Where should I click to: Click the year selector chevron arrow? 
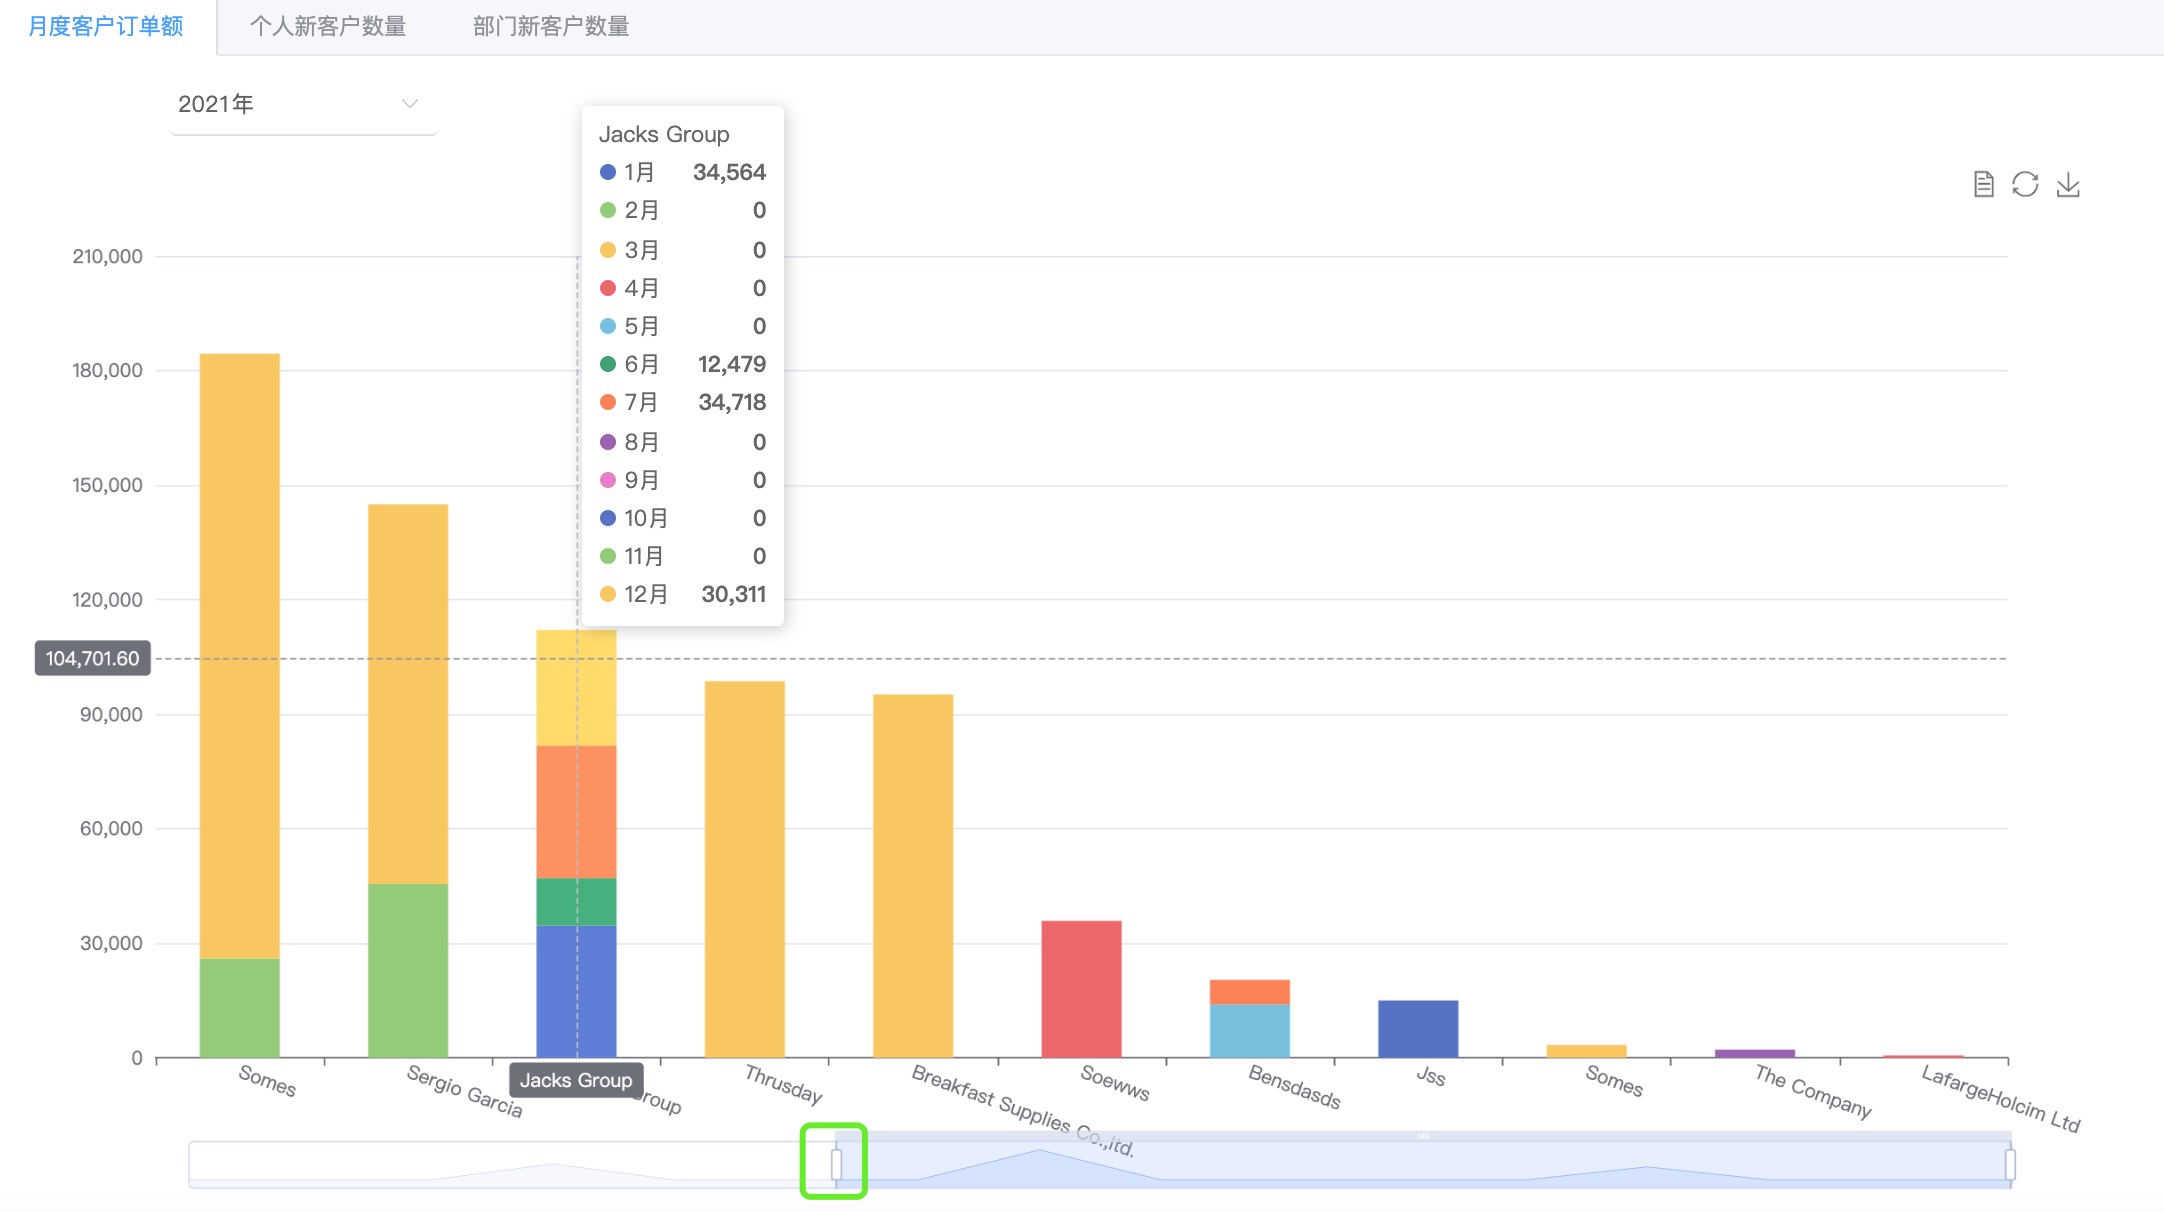click(409, 104)
